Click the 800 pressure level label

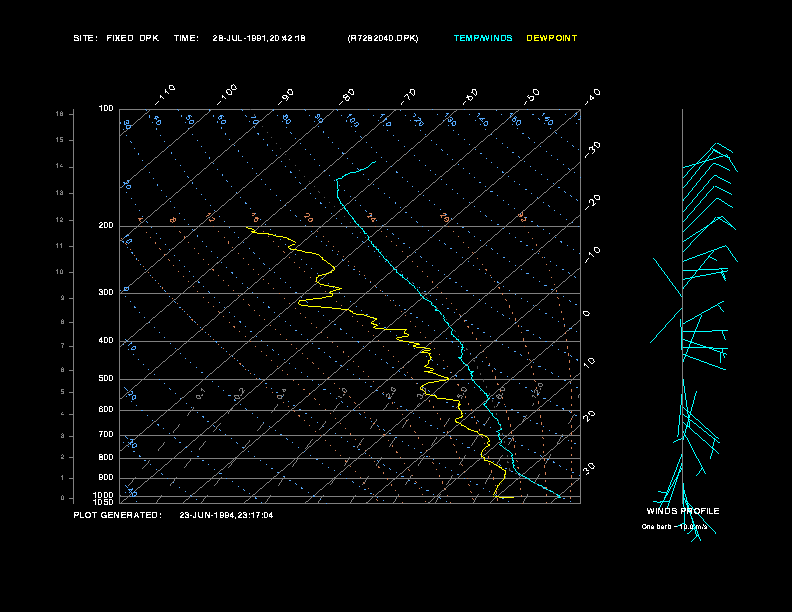pyautogui.click(x=106, y=457)
